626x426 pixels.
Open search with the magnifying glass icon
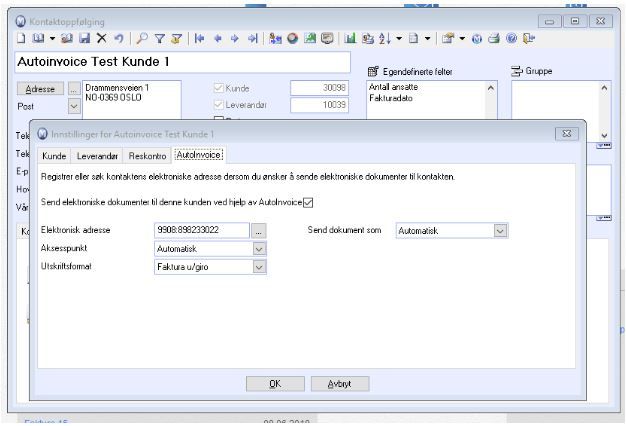coord(142,38)
